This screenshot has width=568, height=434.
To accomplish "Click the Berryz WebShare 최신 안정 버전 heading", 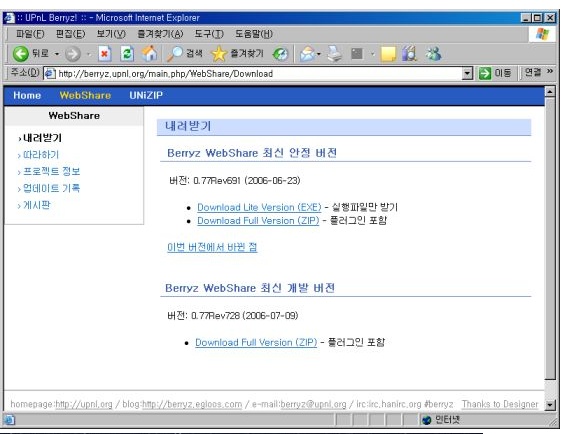I will click(x=252, y=153).
